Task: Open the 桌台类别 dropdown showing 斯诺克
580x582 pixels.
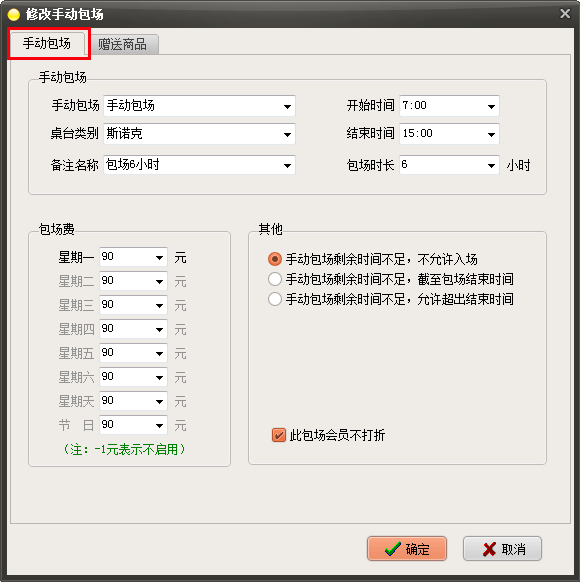Action: (199, 134)
